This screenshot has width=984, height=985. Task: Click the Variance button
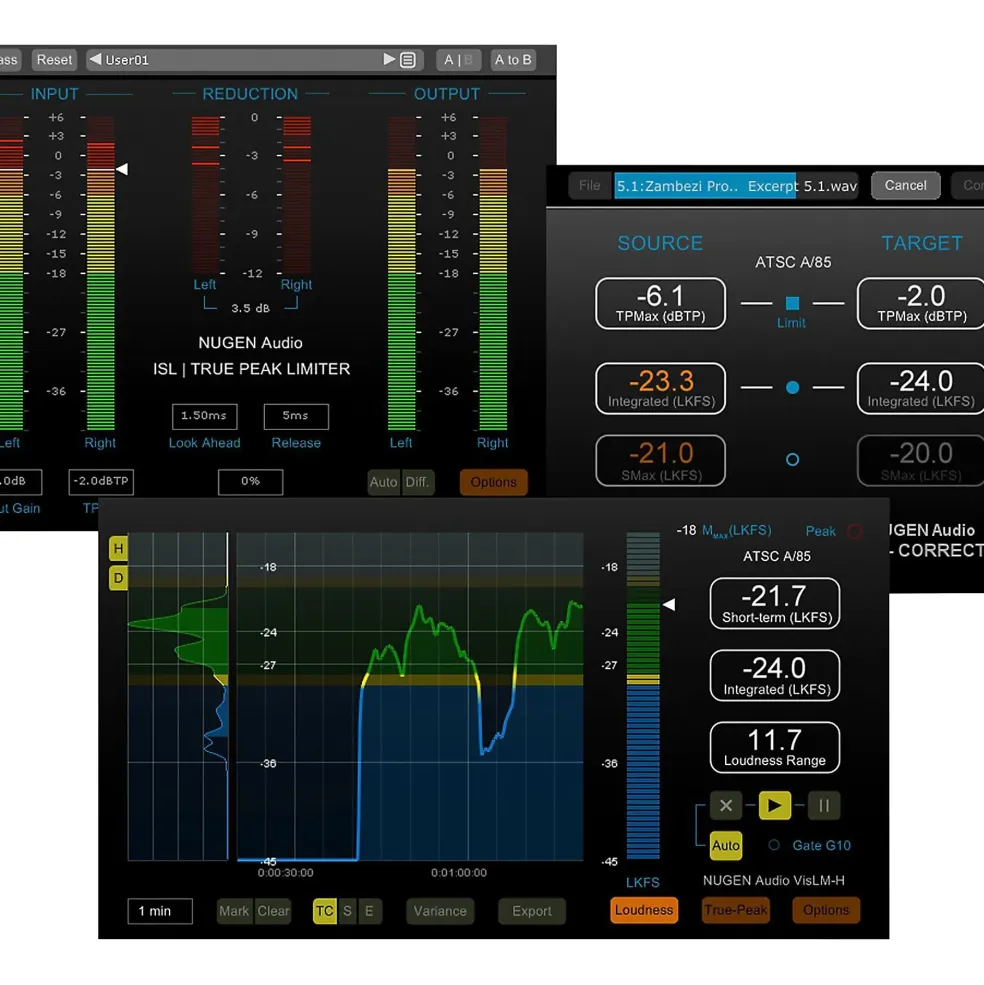[440, 911]
